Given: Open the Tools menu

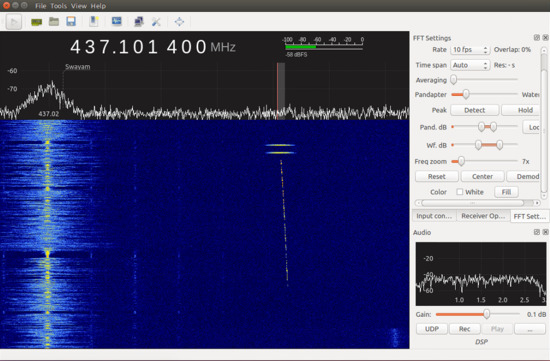Looking at the screenshot, I should click(x=59, y=6).
